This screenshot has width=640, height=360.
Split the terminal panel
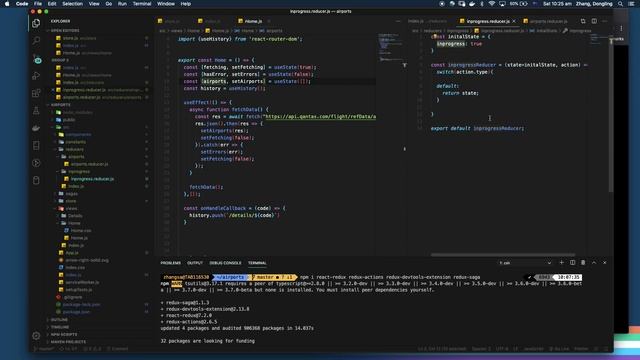point(572,263)
